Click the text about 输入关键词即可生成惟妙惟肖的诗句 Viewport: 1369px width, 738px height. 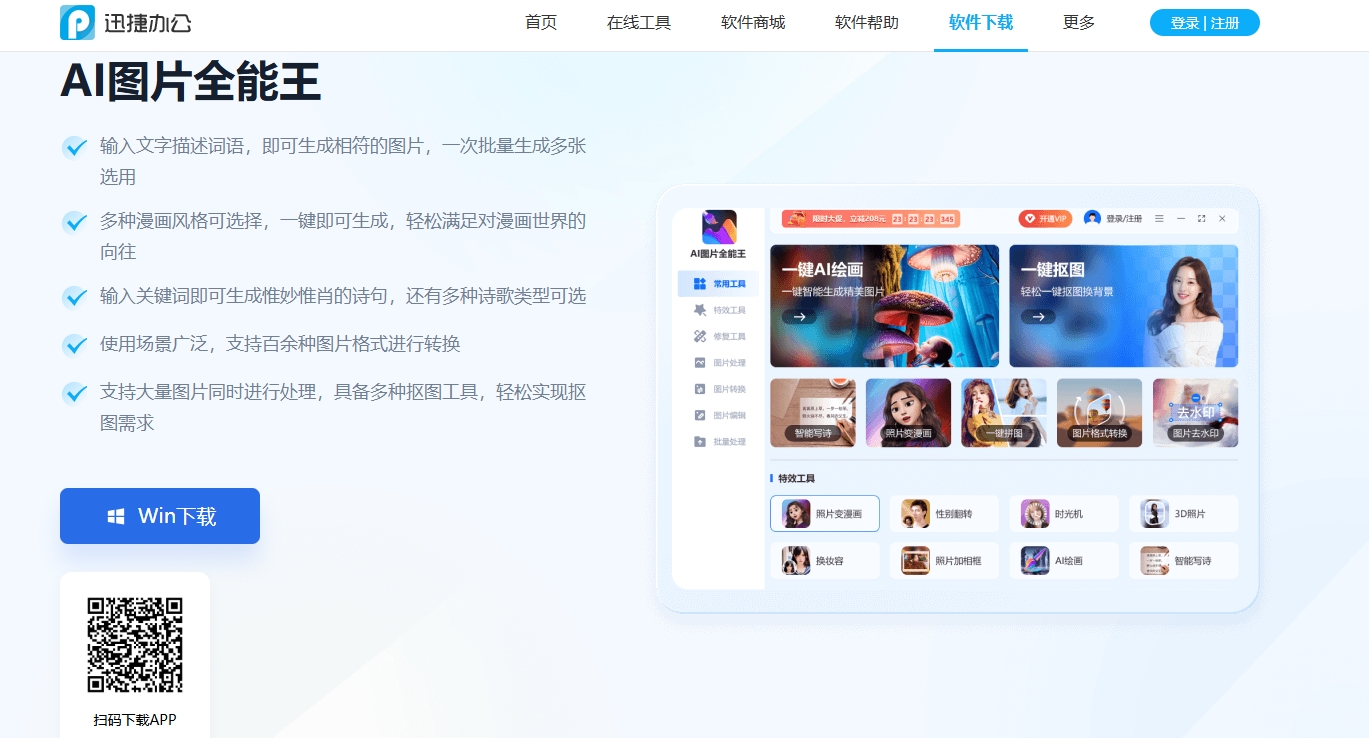pos(343,296)
